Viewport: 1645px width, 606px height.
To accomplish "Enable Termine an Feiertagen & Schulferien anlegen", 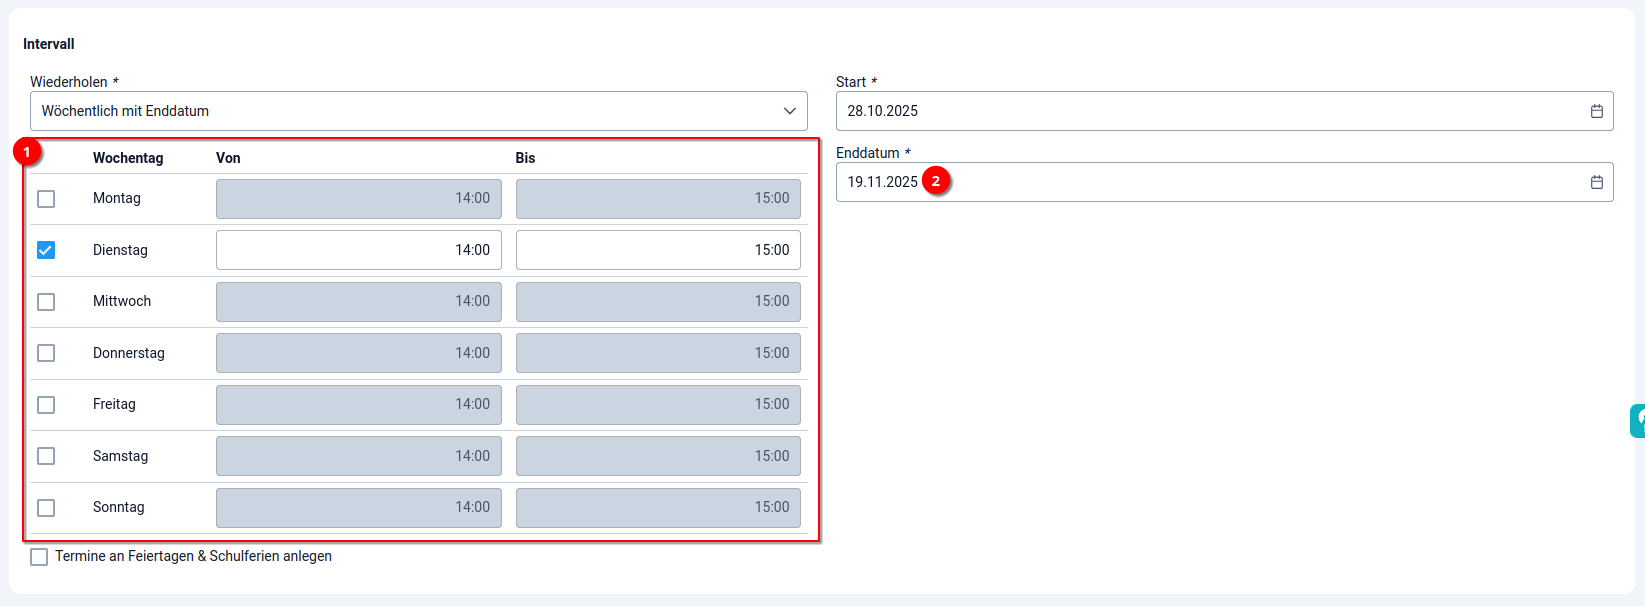I will coord(39,557).
